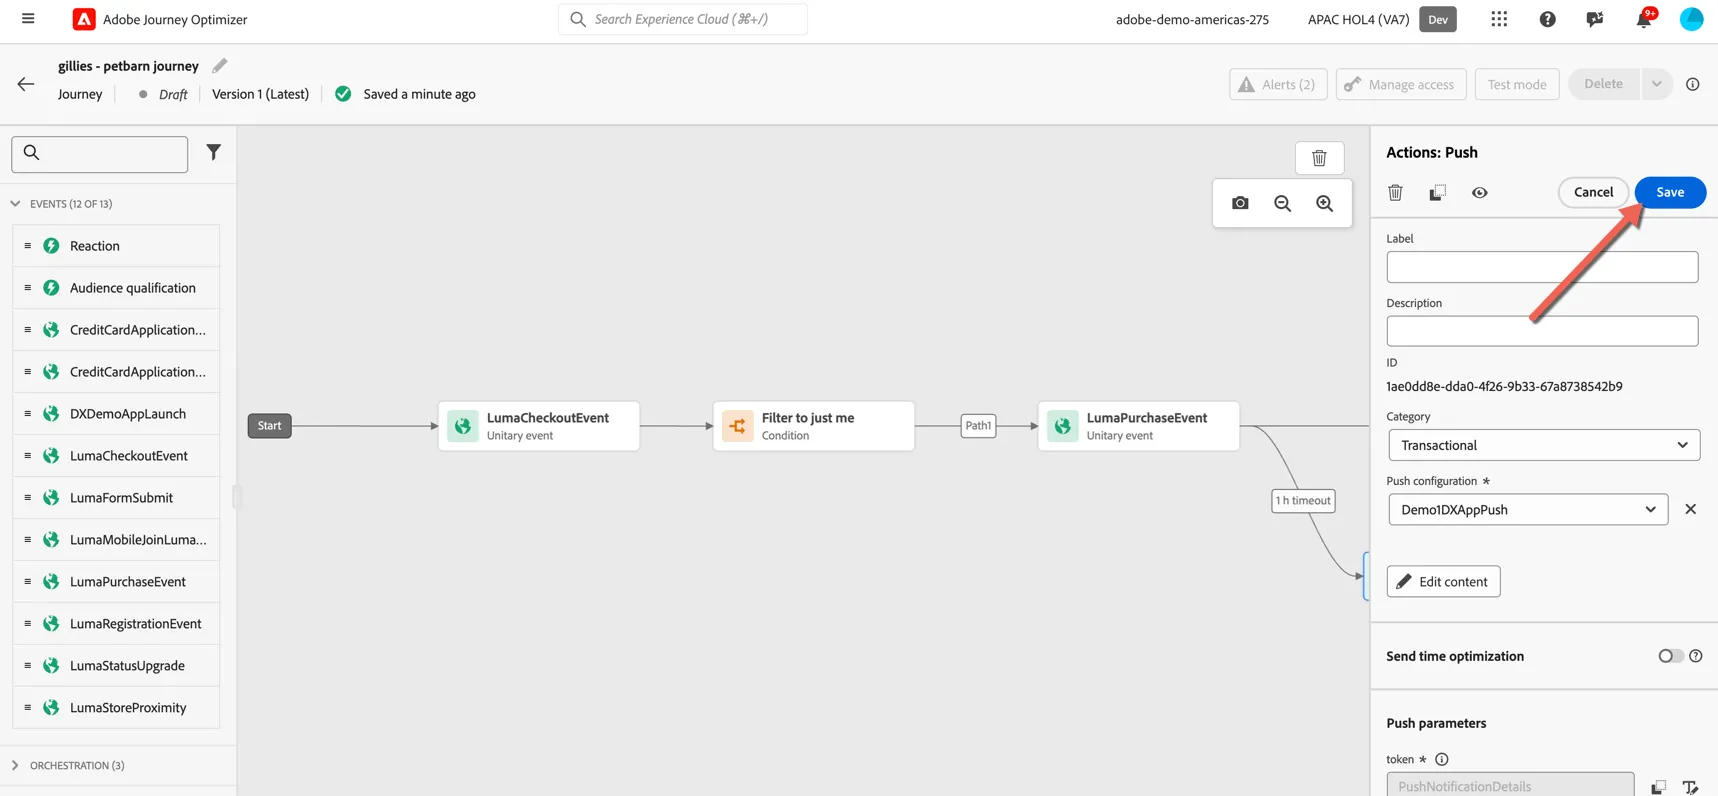Clear the Push configuration selection
The width and height of the screenshot is (1718, 796).
point(1690,509)
